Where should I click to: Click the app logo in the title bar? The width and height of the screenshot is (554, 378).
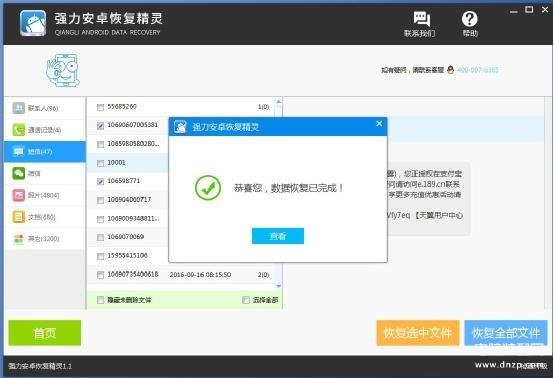click(33, 23)
